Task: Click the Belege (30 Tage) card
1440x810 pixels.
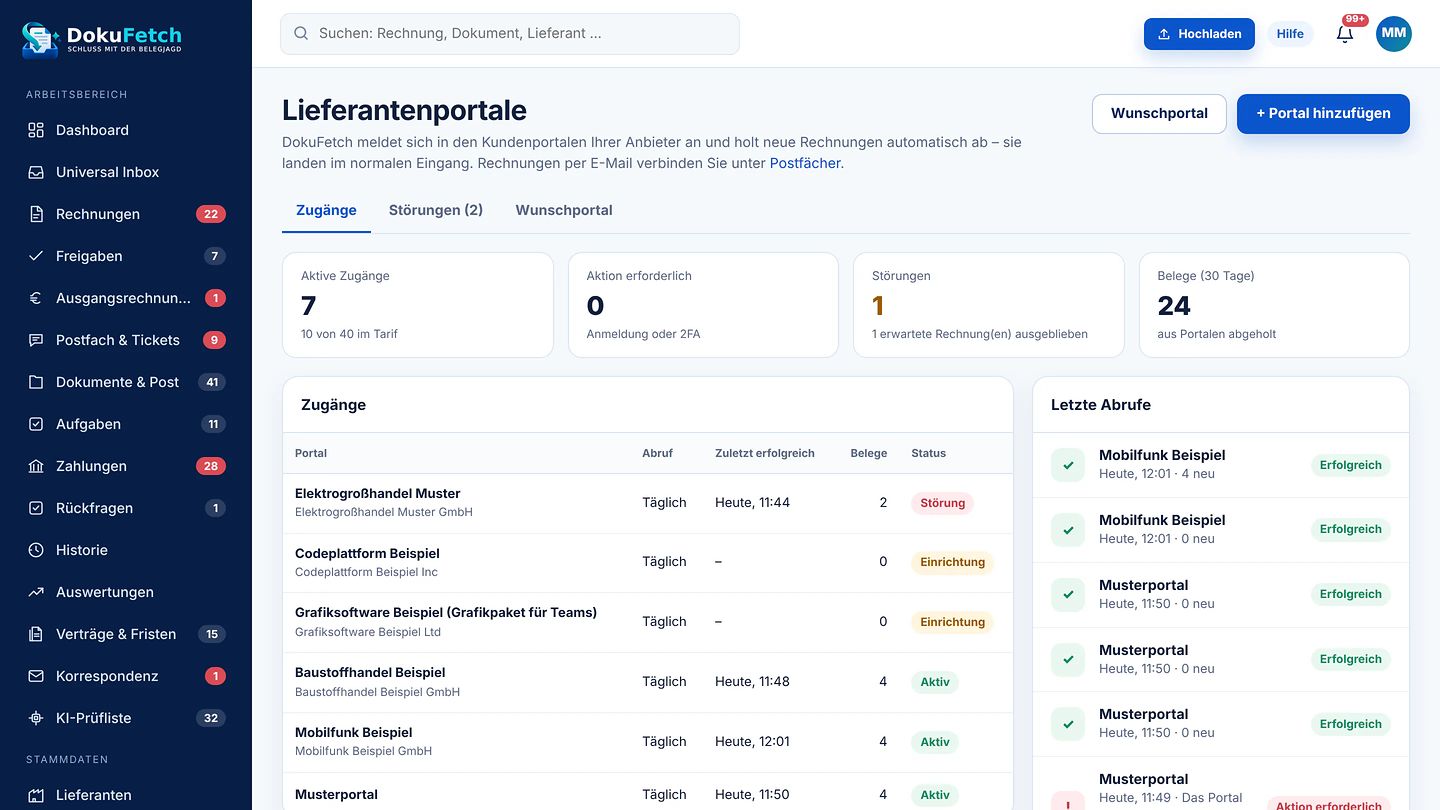Action: pyautogui.click(x=1274, y=305)
